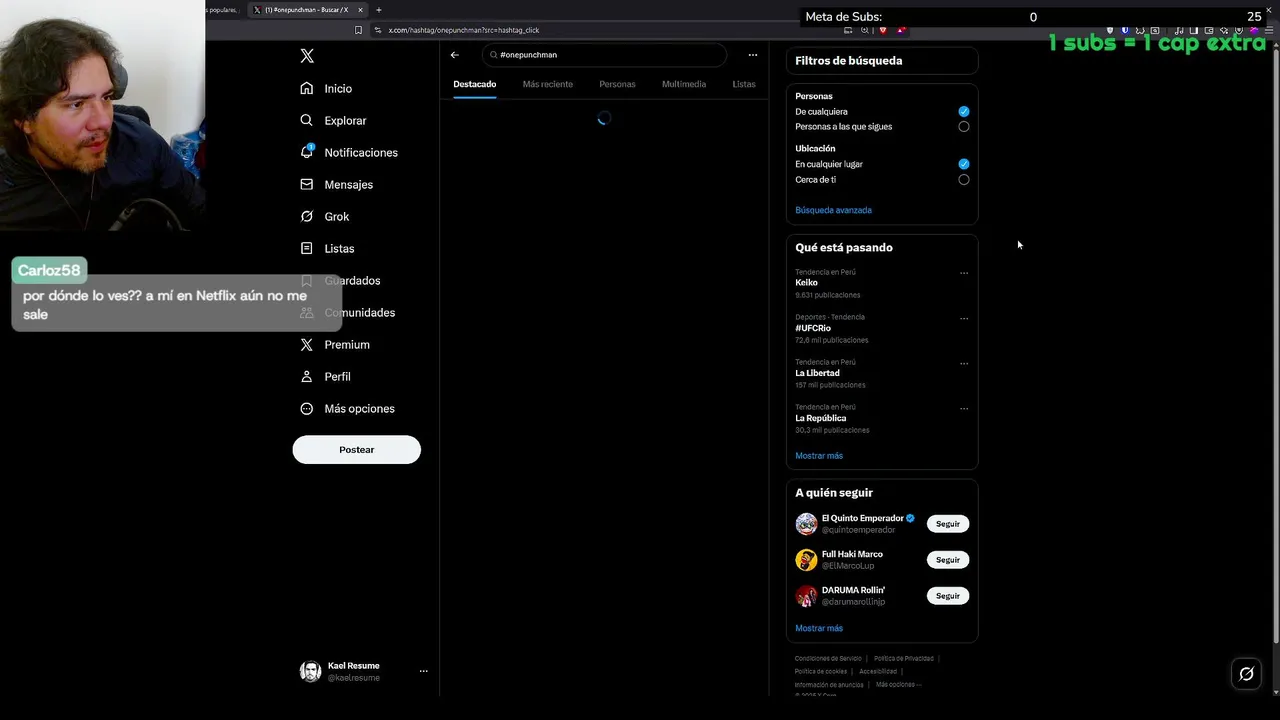This screenshot has height=720, width=1280.
Task: Click back arrow beside search box
Action: (x=455, y=55)
